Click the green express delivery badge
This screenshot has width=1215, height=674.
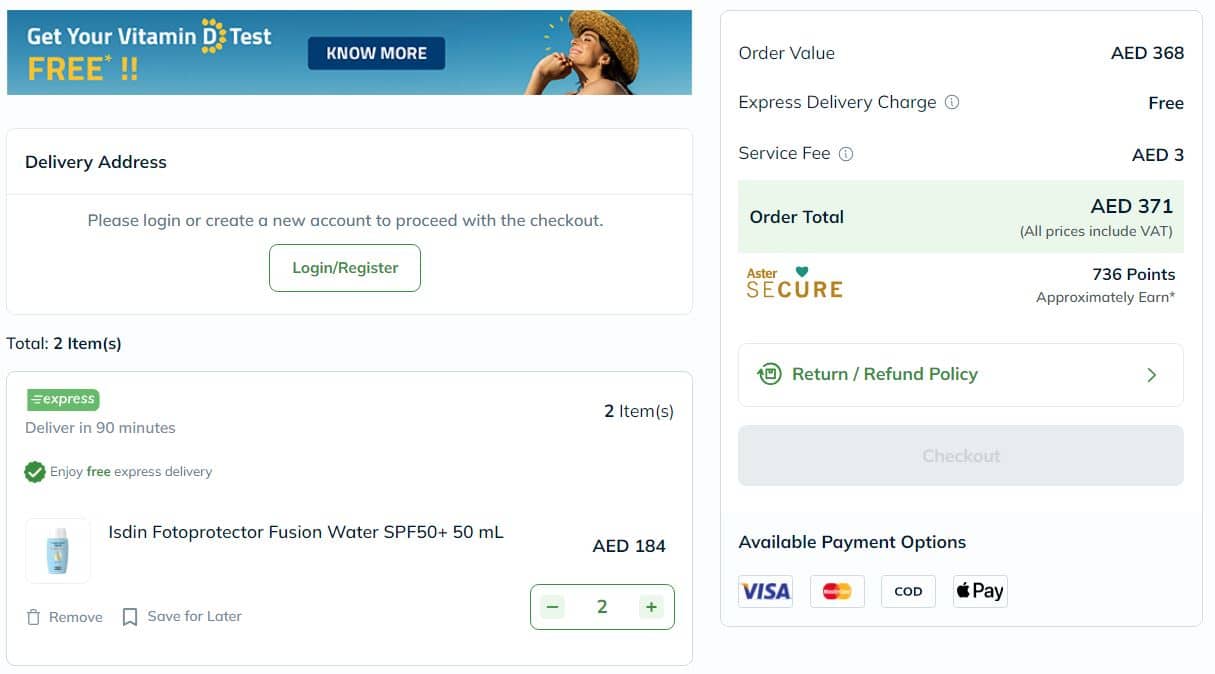62,399
